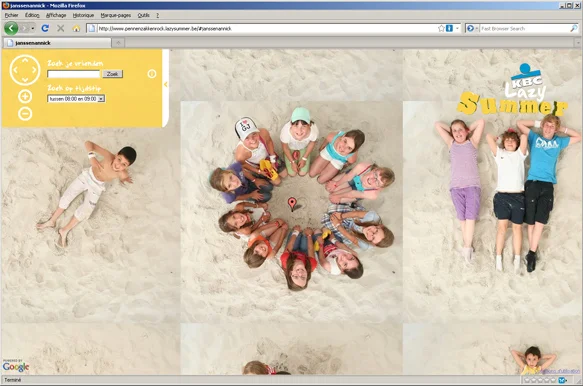
Task: Open the address bar history dropdown arrow
Action: point(457,28)
